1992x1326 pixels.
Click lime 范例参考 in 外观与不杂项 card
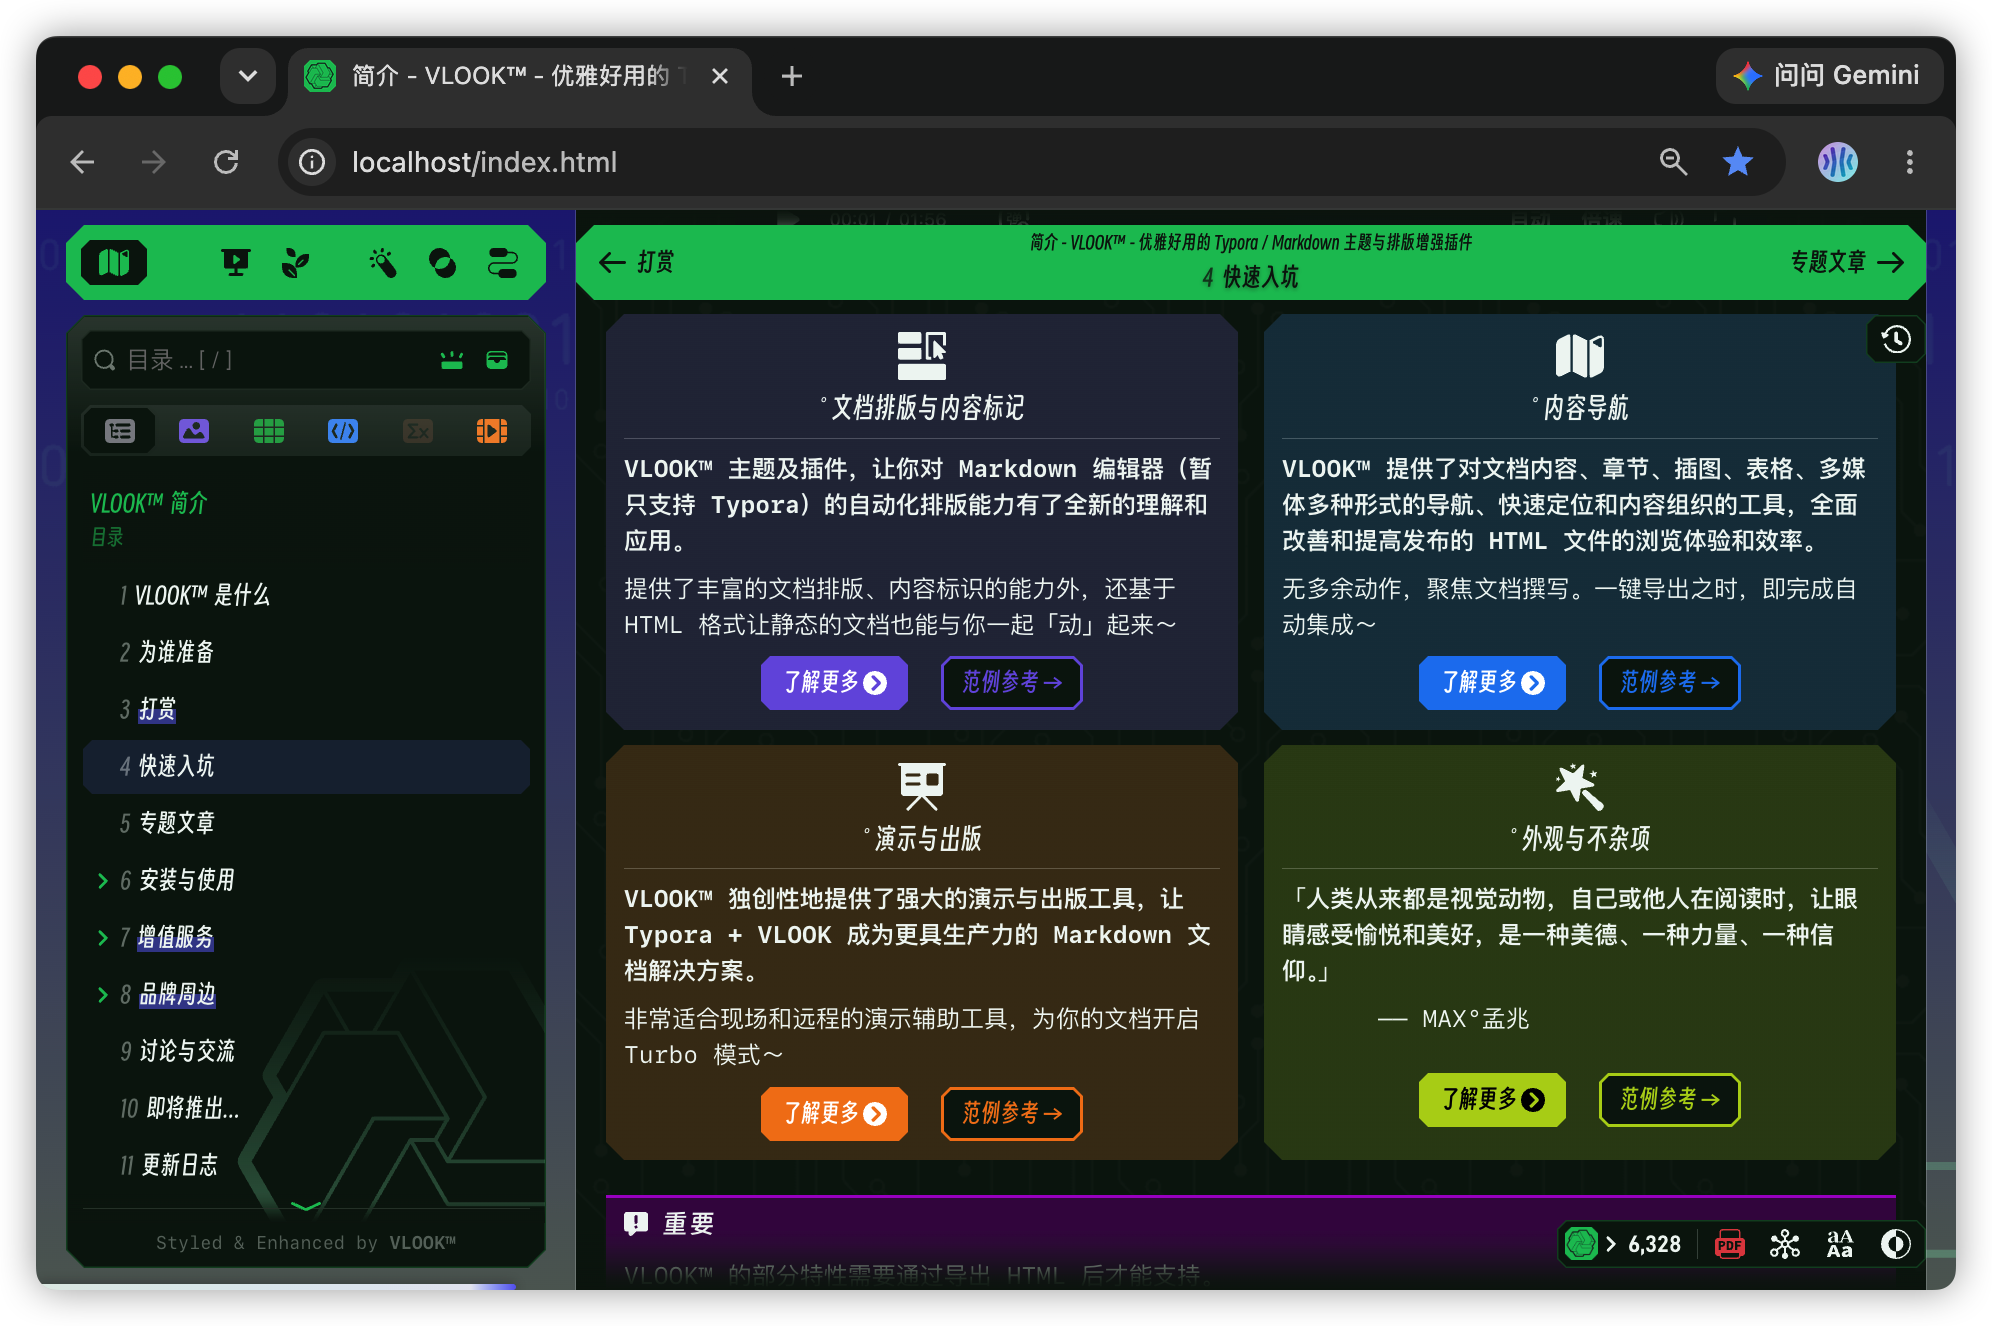pyautogui.click(x=1669, y=1099)
